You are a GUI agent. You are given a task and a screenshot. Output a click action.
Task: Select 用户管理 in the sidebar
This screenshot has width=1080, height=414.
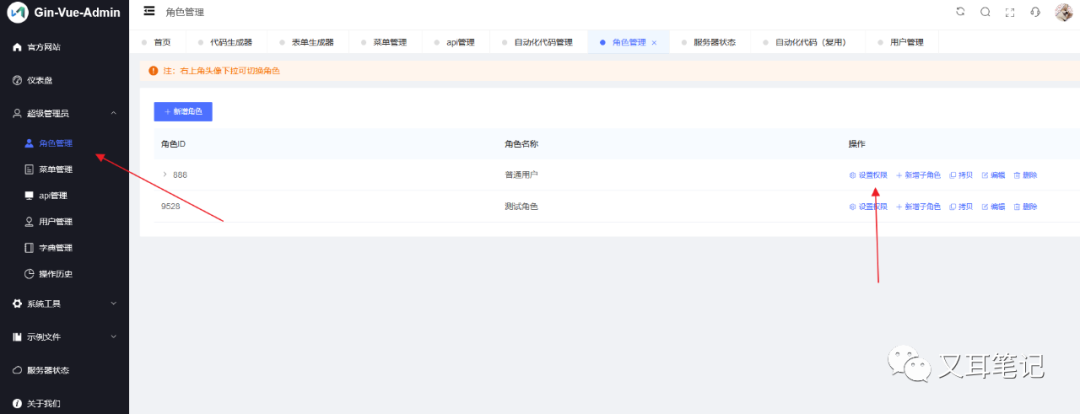click(x=64, y=222)
